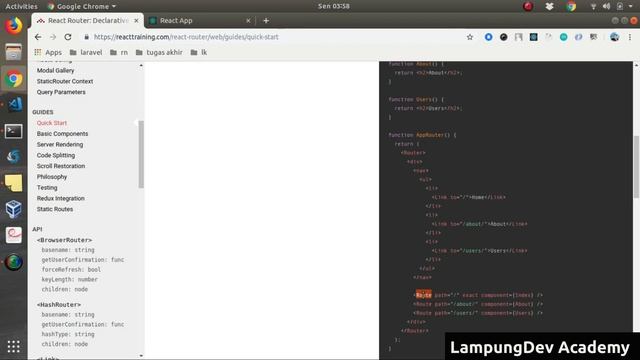The height and width of the screenshot is (360, 640).
Task: Switch to the React App tab
Action: coord(200,20)
